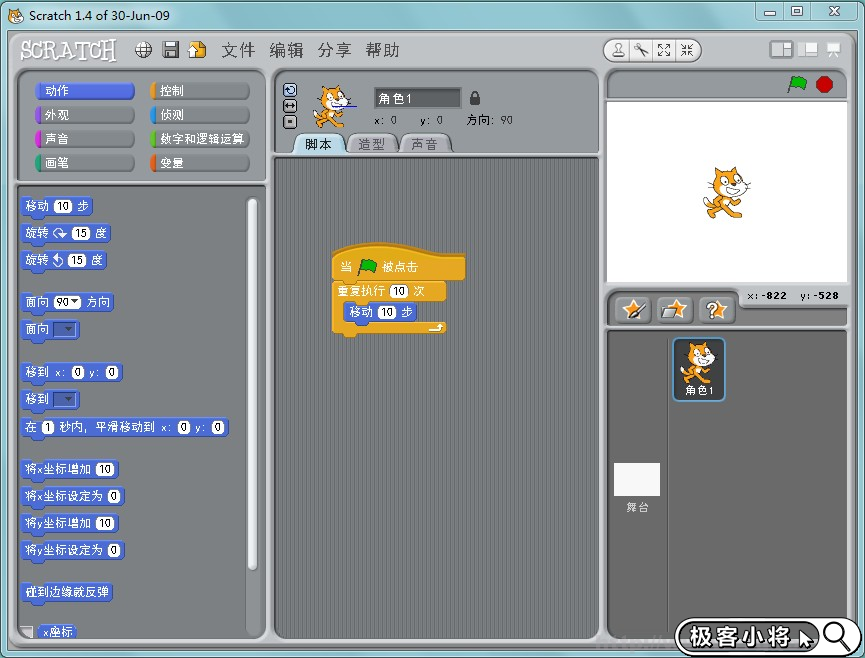Viewport: 865px width, 658px height.
Task: Set rotation style to left-right flip only
Action: (x=290, y=106)
